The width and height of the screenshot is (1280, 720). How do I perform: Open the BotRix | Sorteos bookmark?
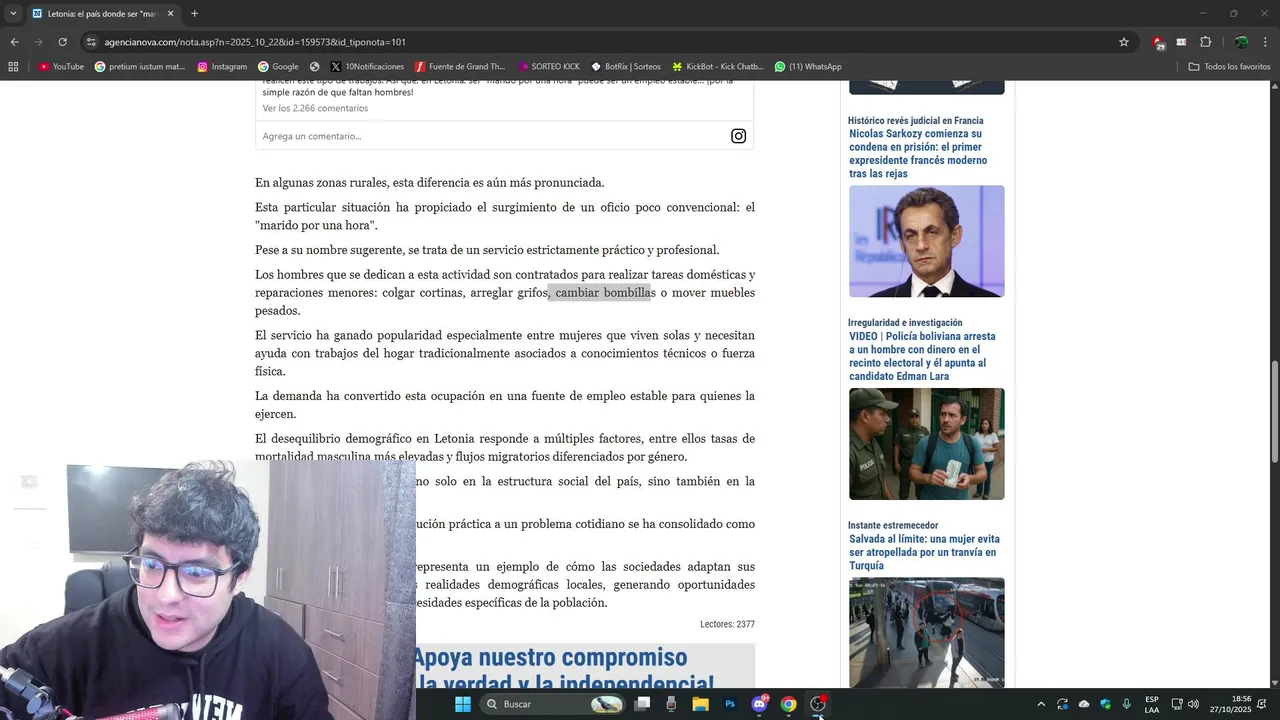(x=626, y=67)
